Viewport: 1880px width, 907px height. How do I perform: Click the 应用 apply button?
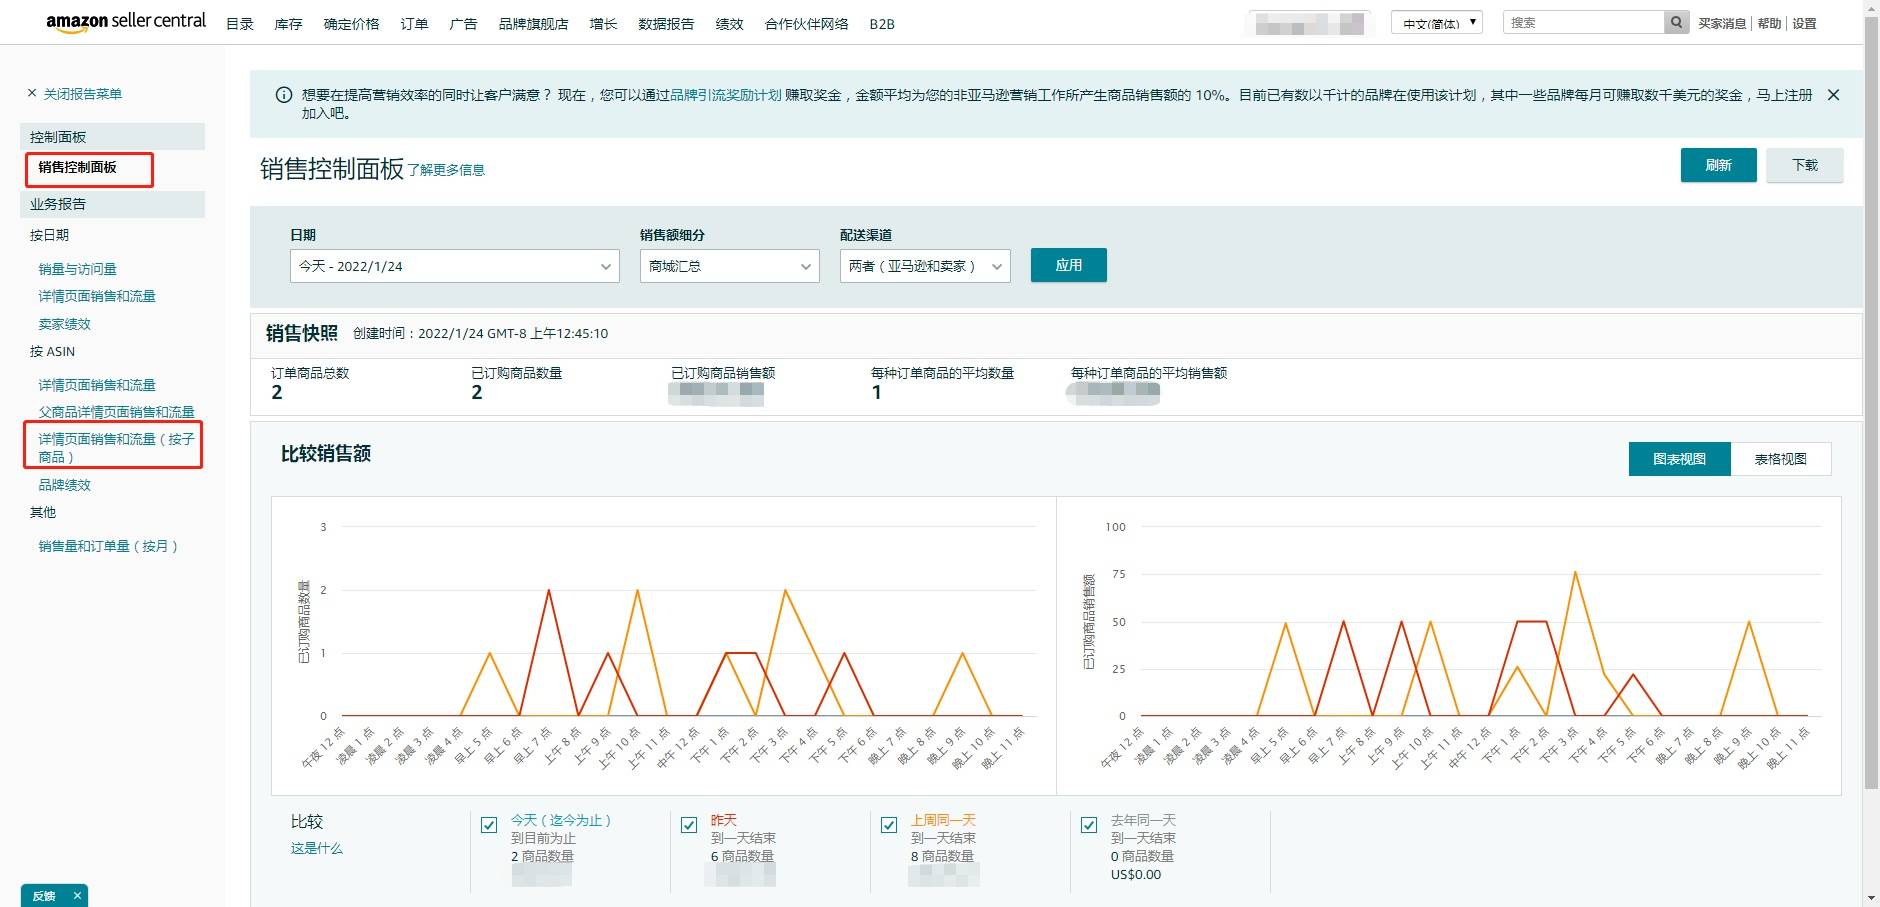(1068, 265)
